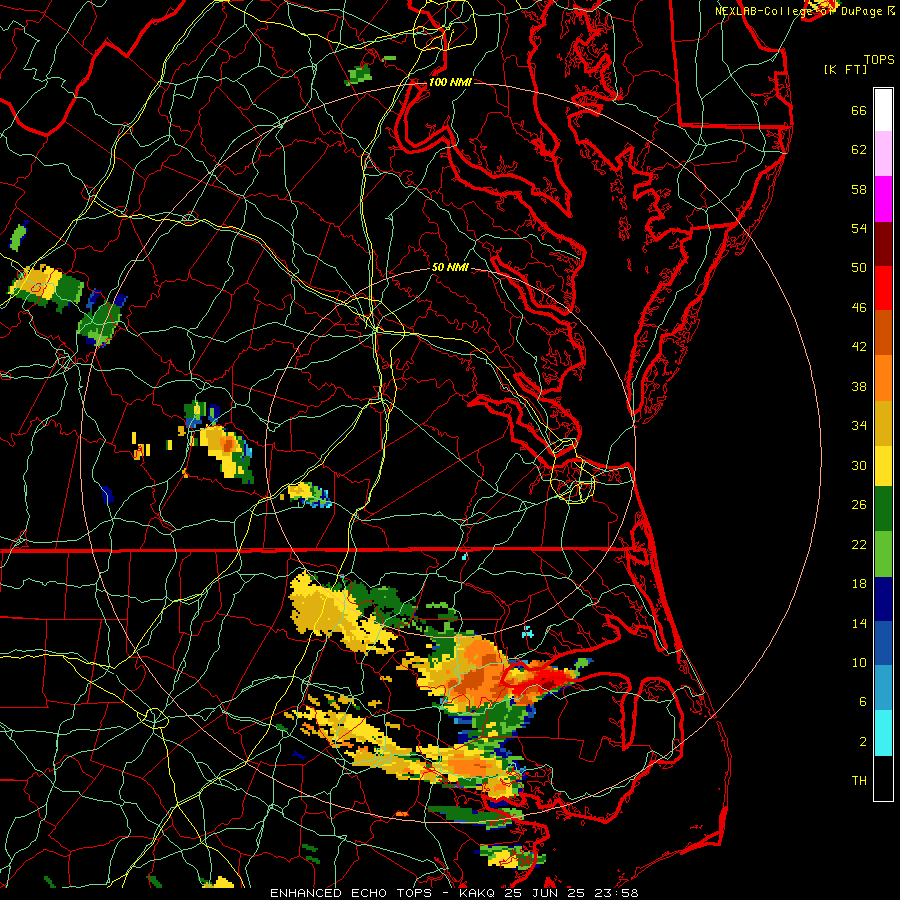Click the burnt orange 42 kft legend swatch
This screenshot has width=900, height=900.
tap(883, 333)
